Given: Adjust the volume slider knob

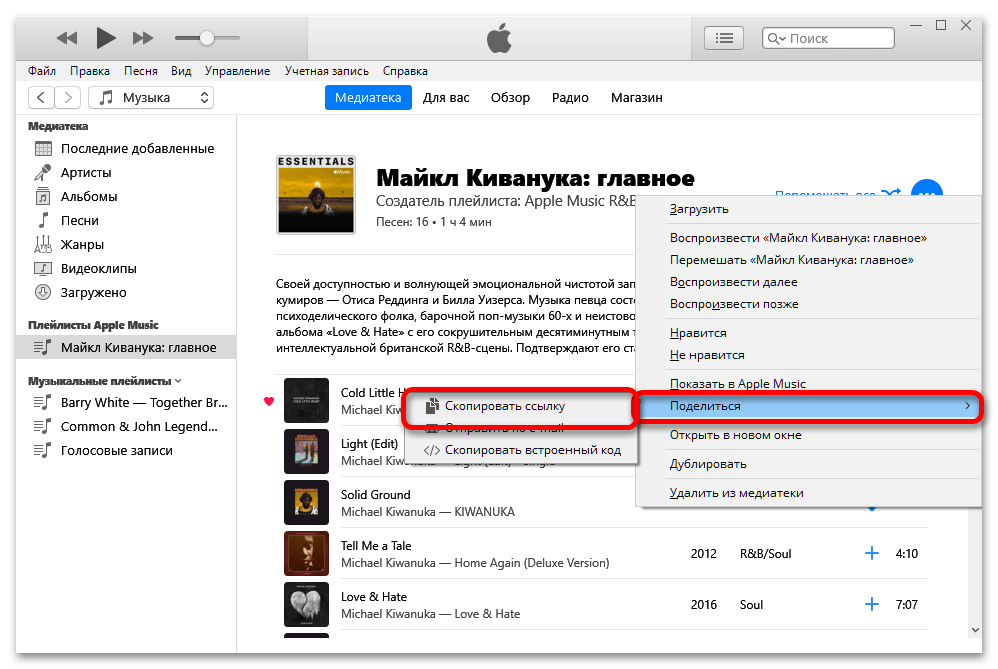Looking at the screenshot, I should (207, 38).
